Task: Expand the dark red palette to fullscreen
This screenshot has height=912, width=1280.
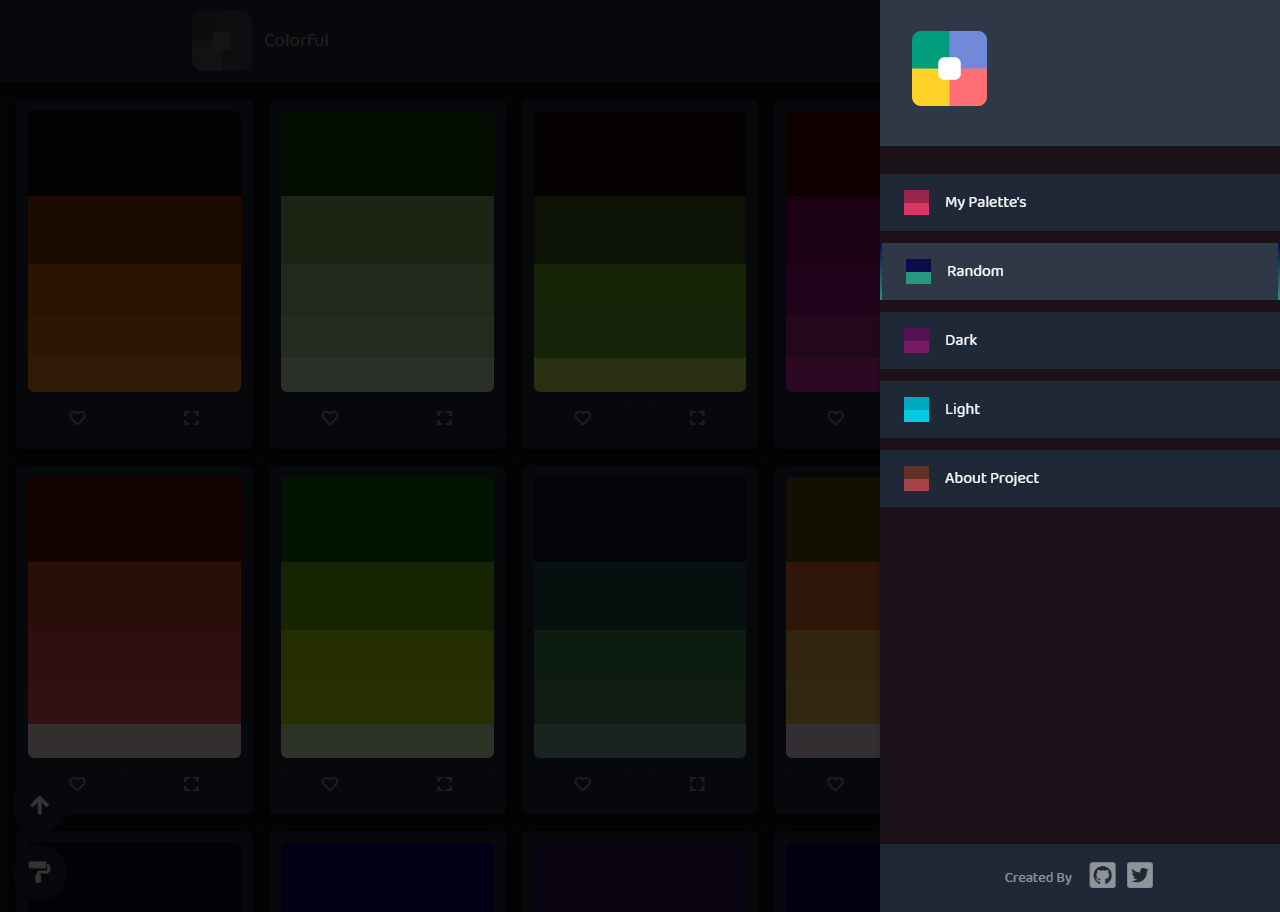Action: tap(191, 784)
